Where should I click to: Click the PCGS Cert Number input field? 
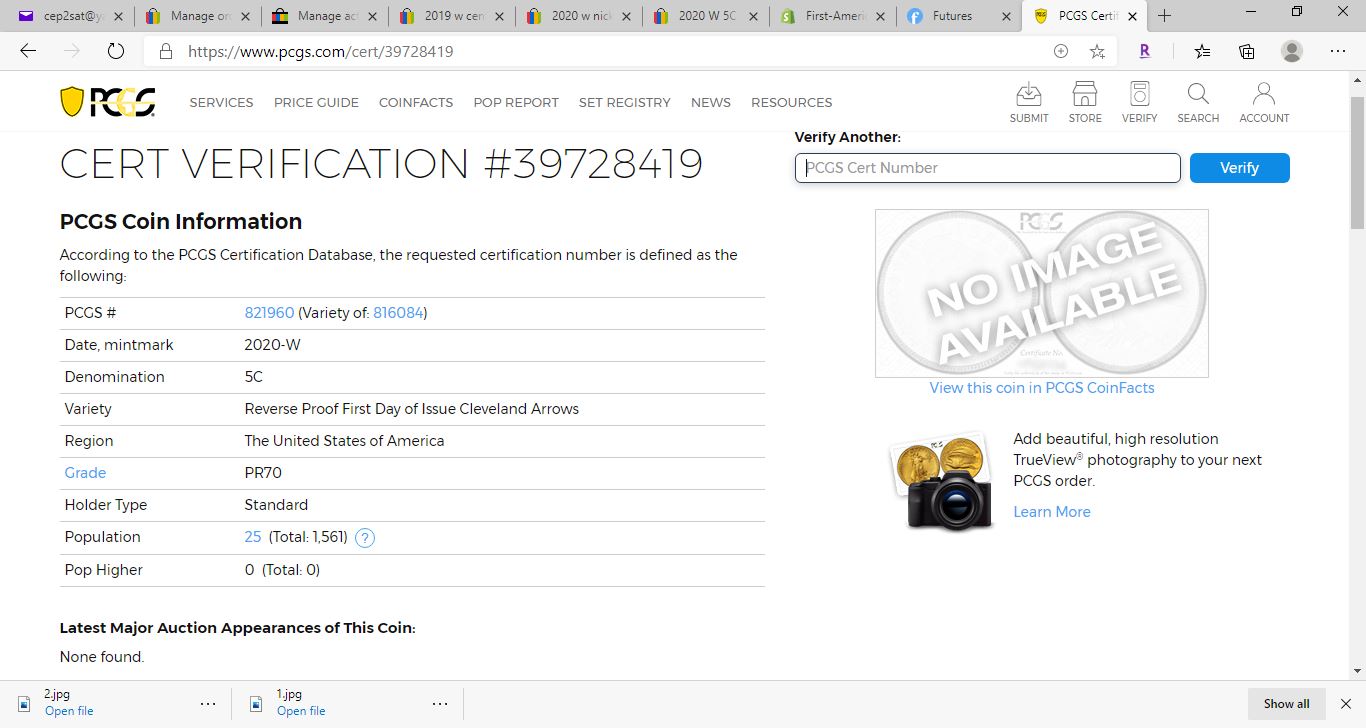pos(988,168)
